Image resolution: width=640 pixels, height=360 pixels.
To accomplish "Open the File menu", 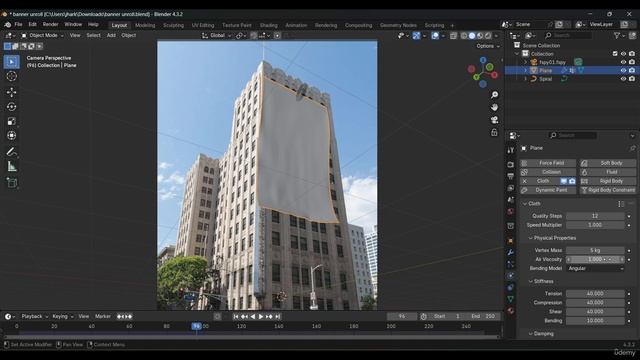I will coord(18,24).
